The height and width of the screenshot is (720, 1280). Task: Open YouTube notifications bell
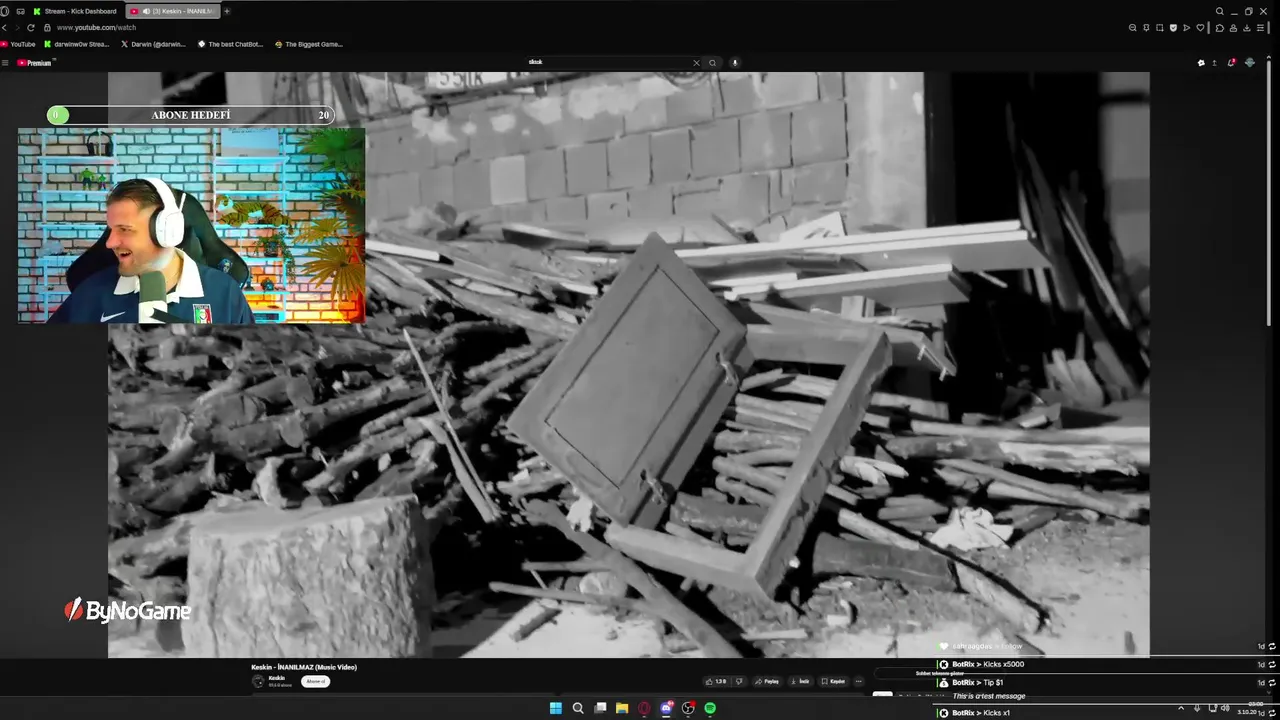pos(1231,62)
